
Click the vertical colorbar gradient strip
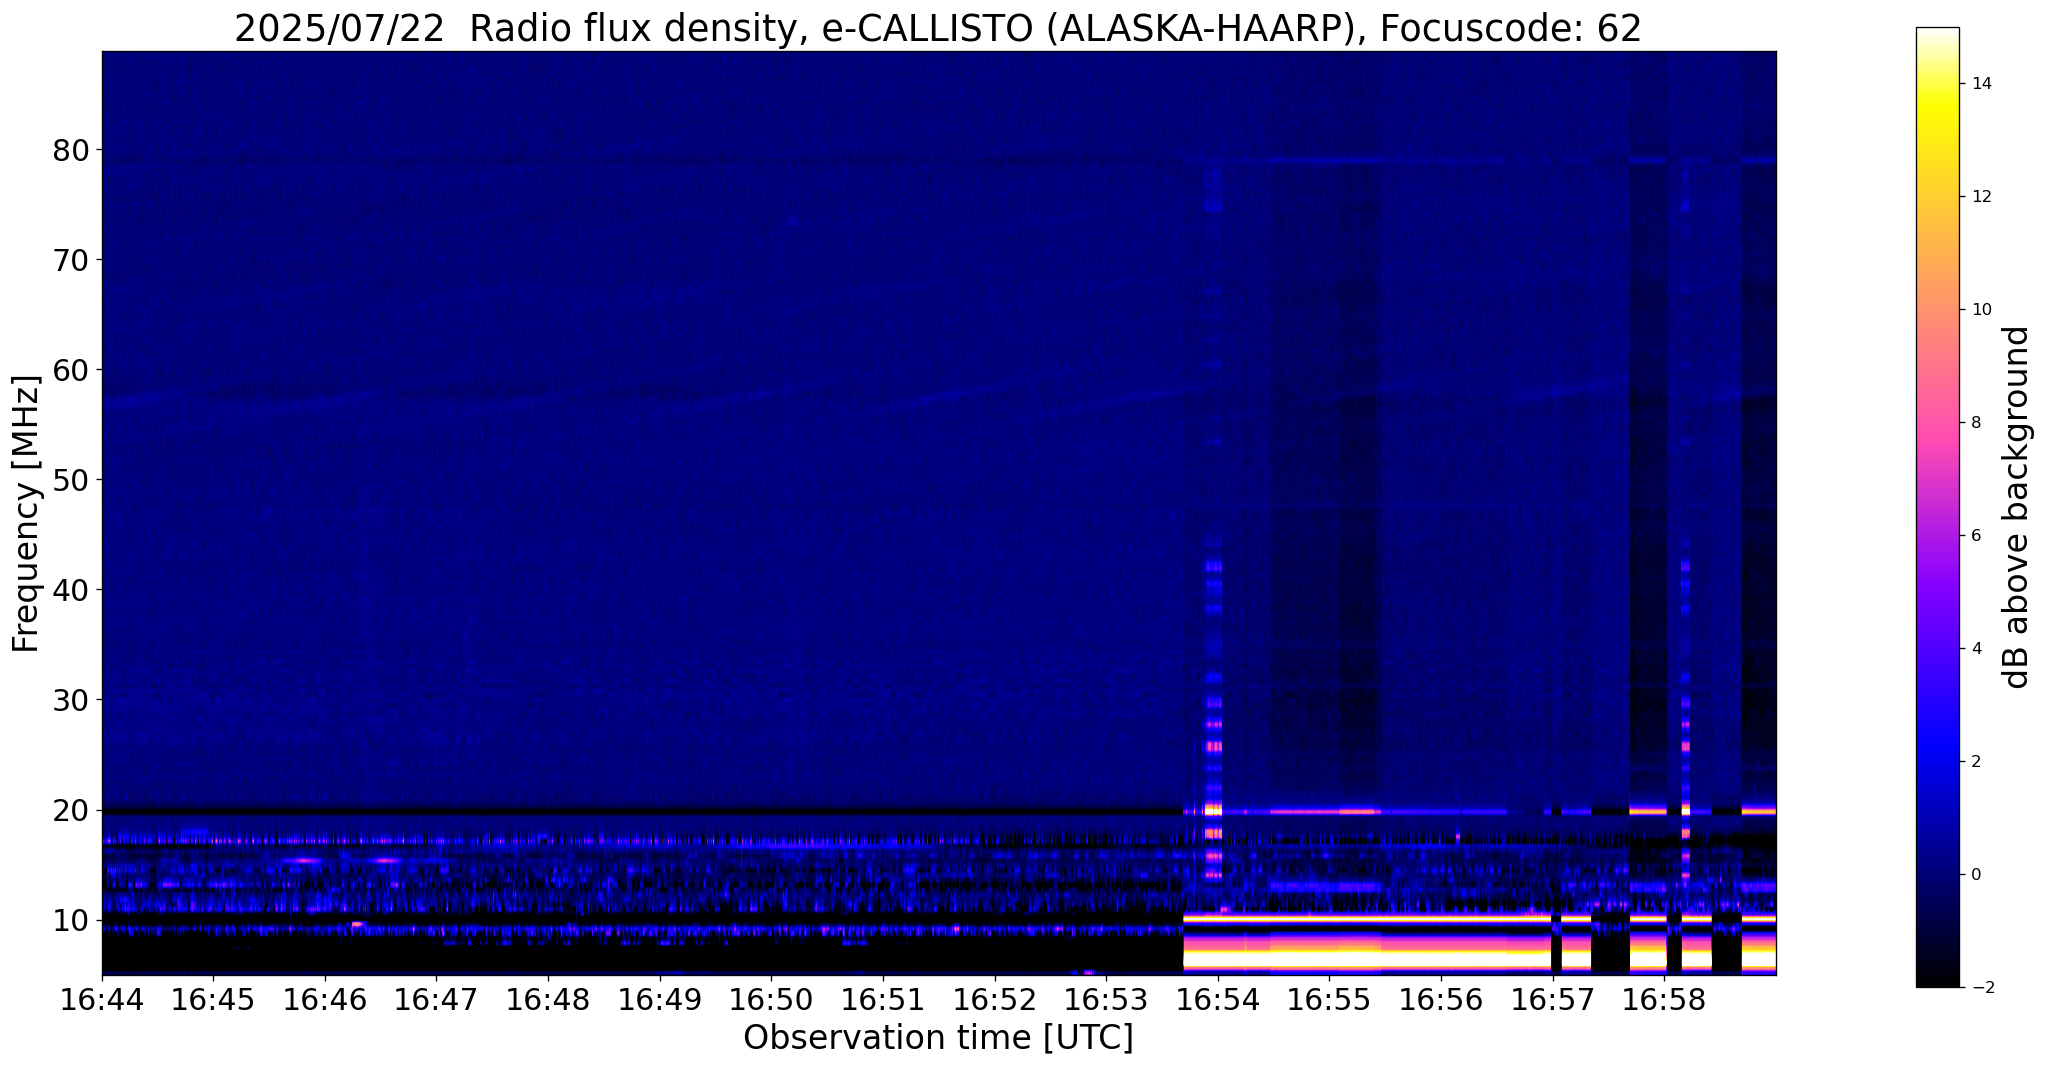1937,507
